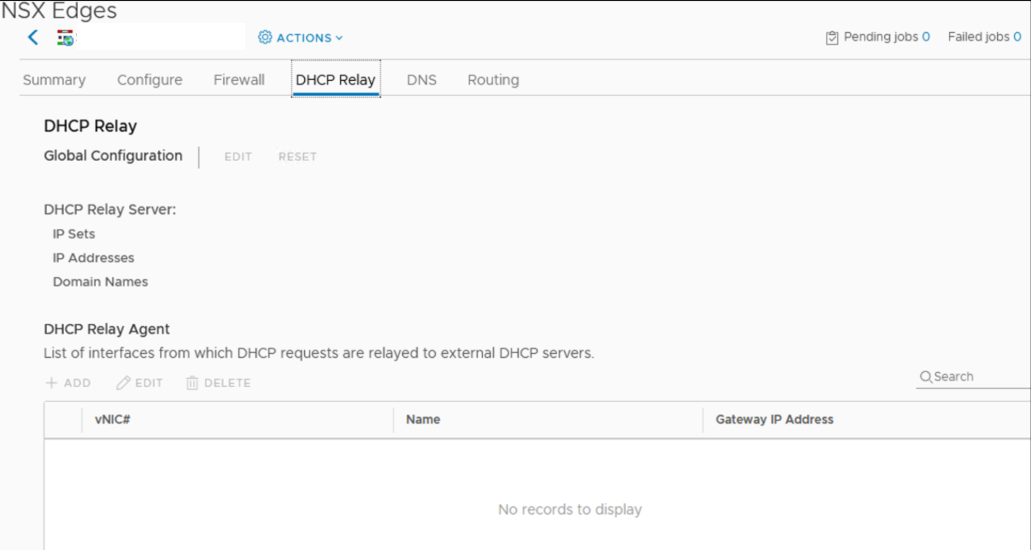
Task: Open the Failed jobs 0 count
Action: click(x=1017, y=37)
